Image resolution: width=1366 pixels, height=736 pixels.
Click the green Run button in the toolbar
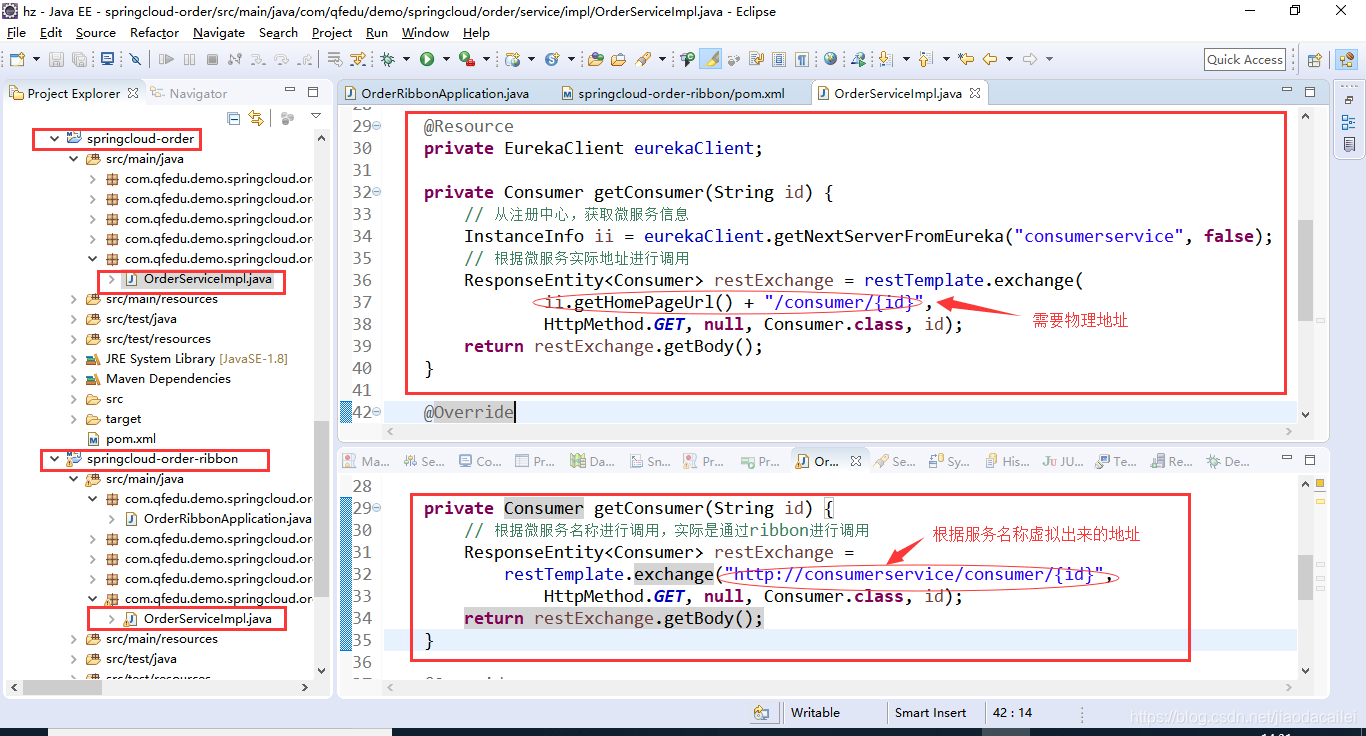click(x=427, y=59)
